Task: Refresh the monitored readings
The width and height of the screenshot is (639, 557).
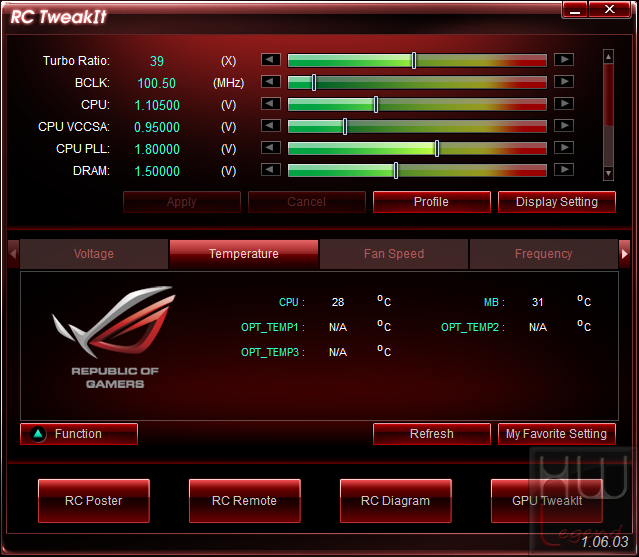Action: pos(432,434)
